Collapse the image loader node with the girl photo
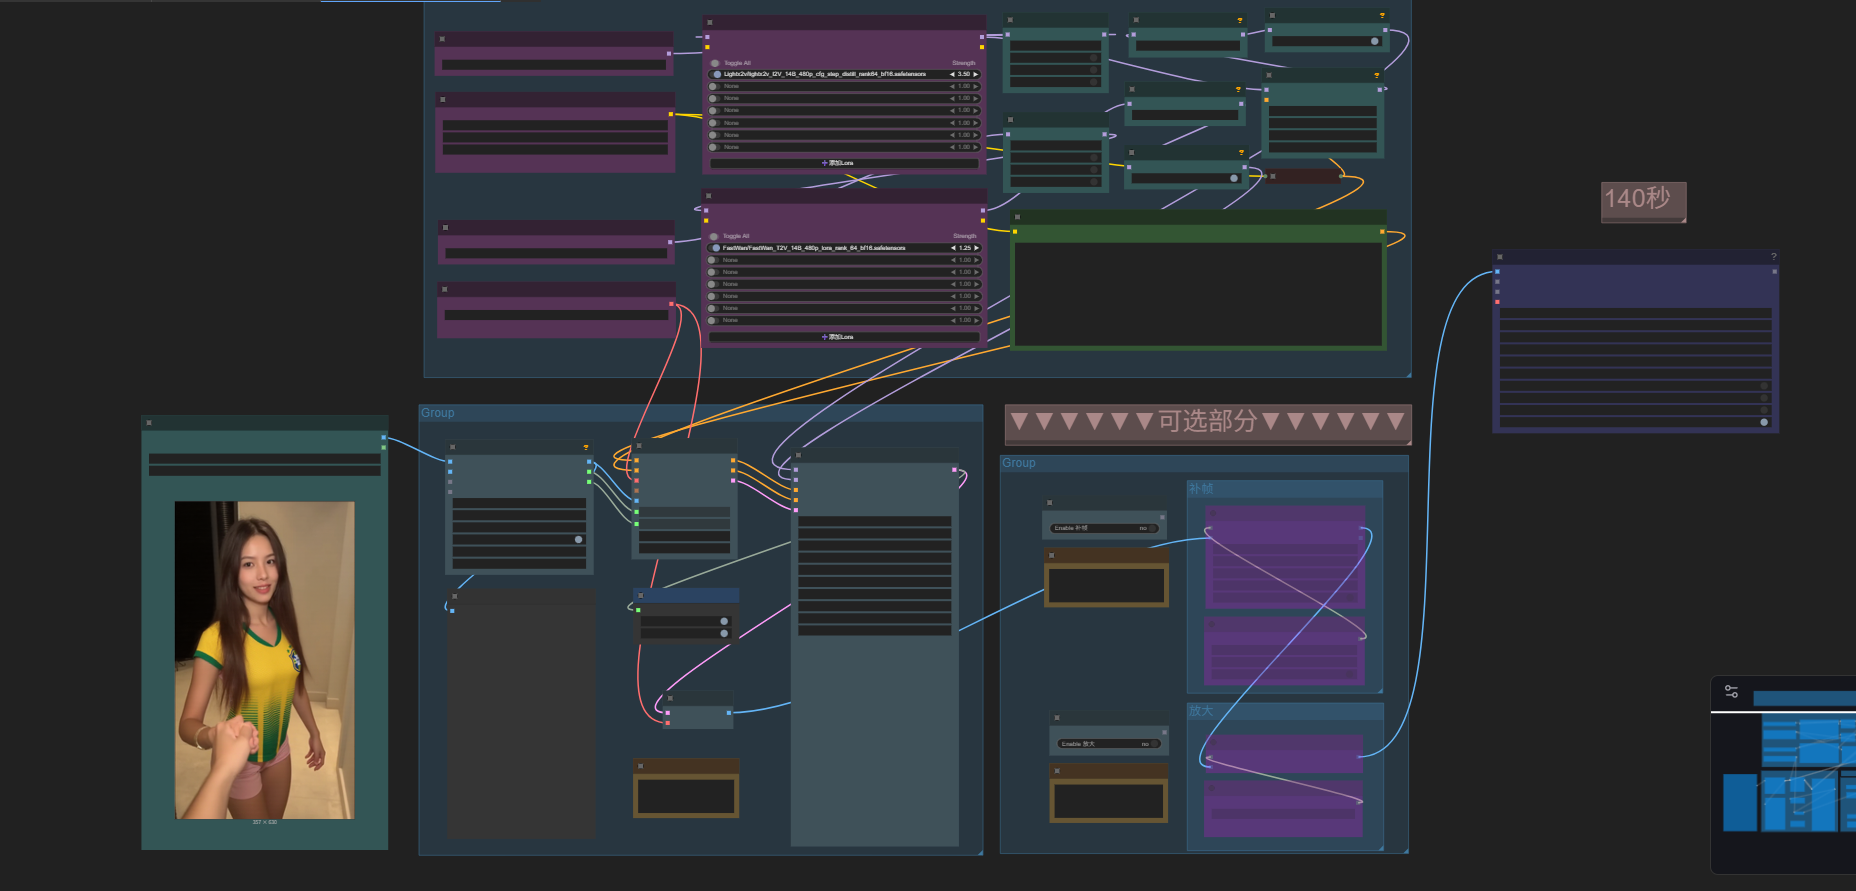 coord(149,423)
